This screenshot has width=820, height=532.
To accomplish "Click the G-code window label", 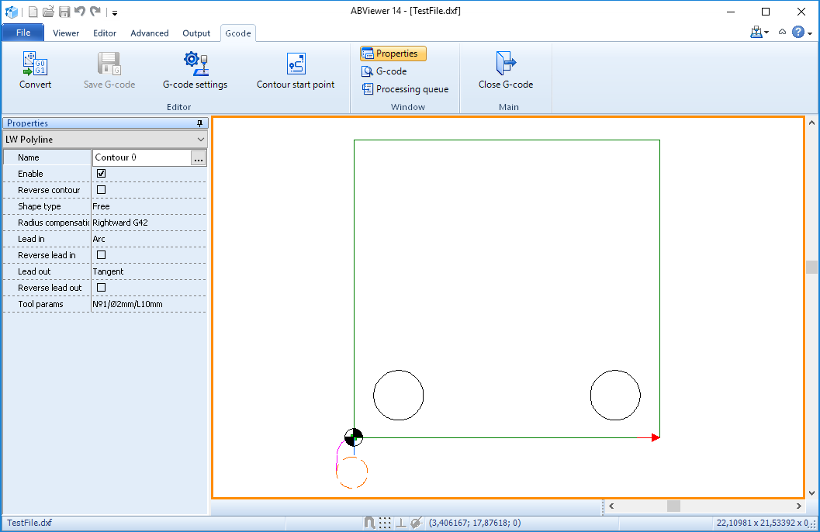I will tap(391, 71).
